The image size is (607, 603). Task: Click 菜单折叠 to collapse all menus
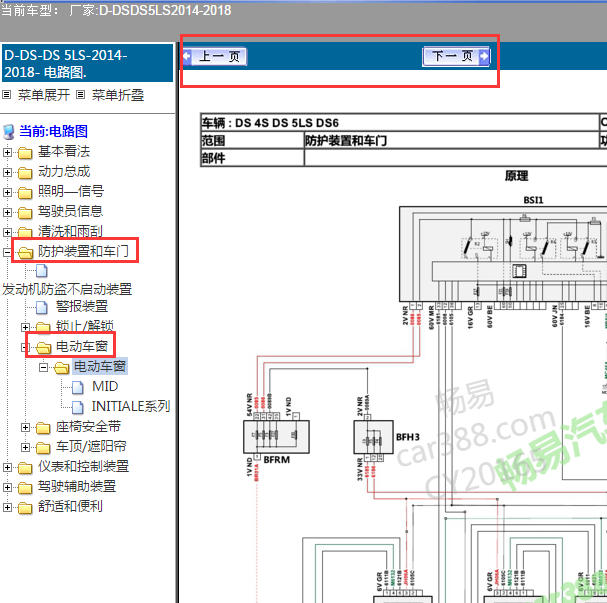tap(118, 95)
